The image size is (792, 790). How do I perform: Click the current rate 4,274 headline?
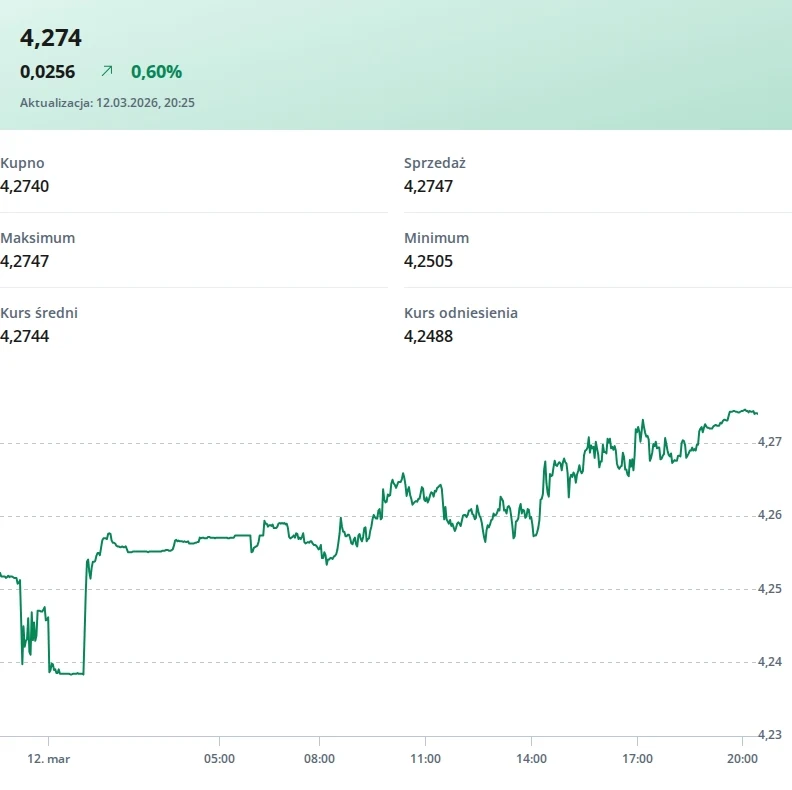[51, 38]
